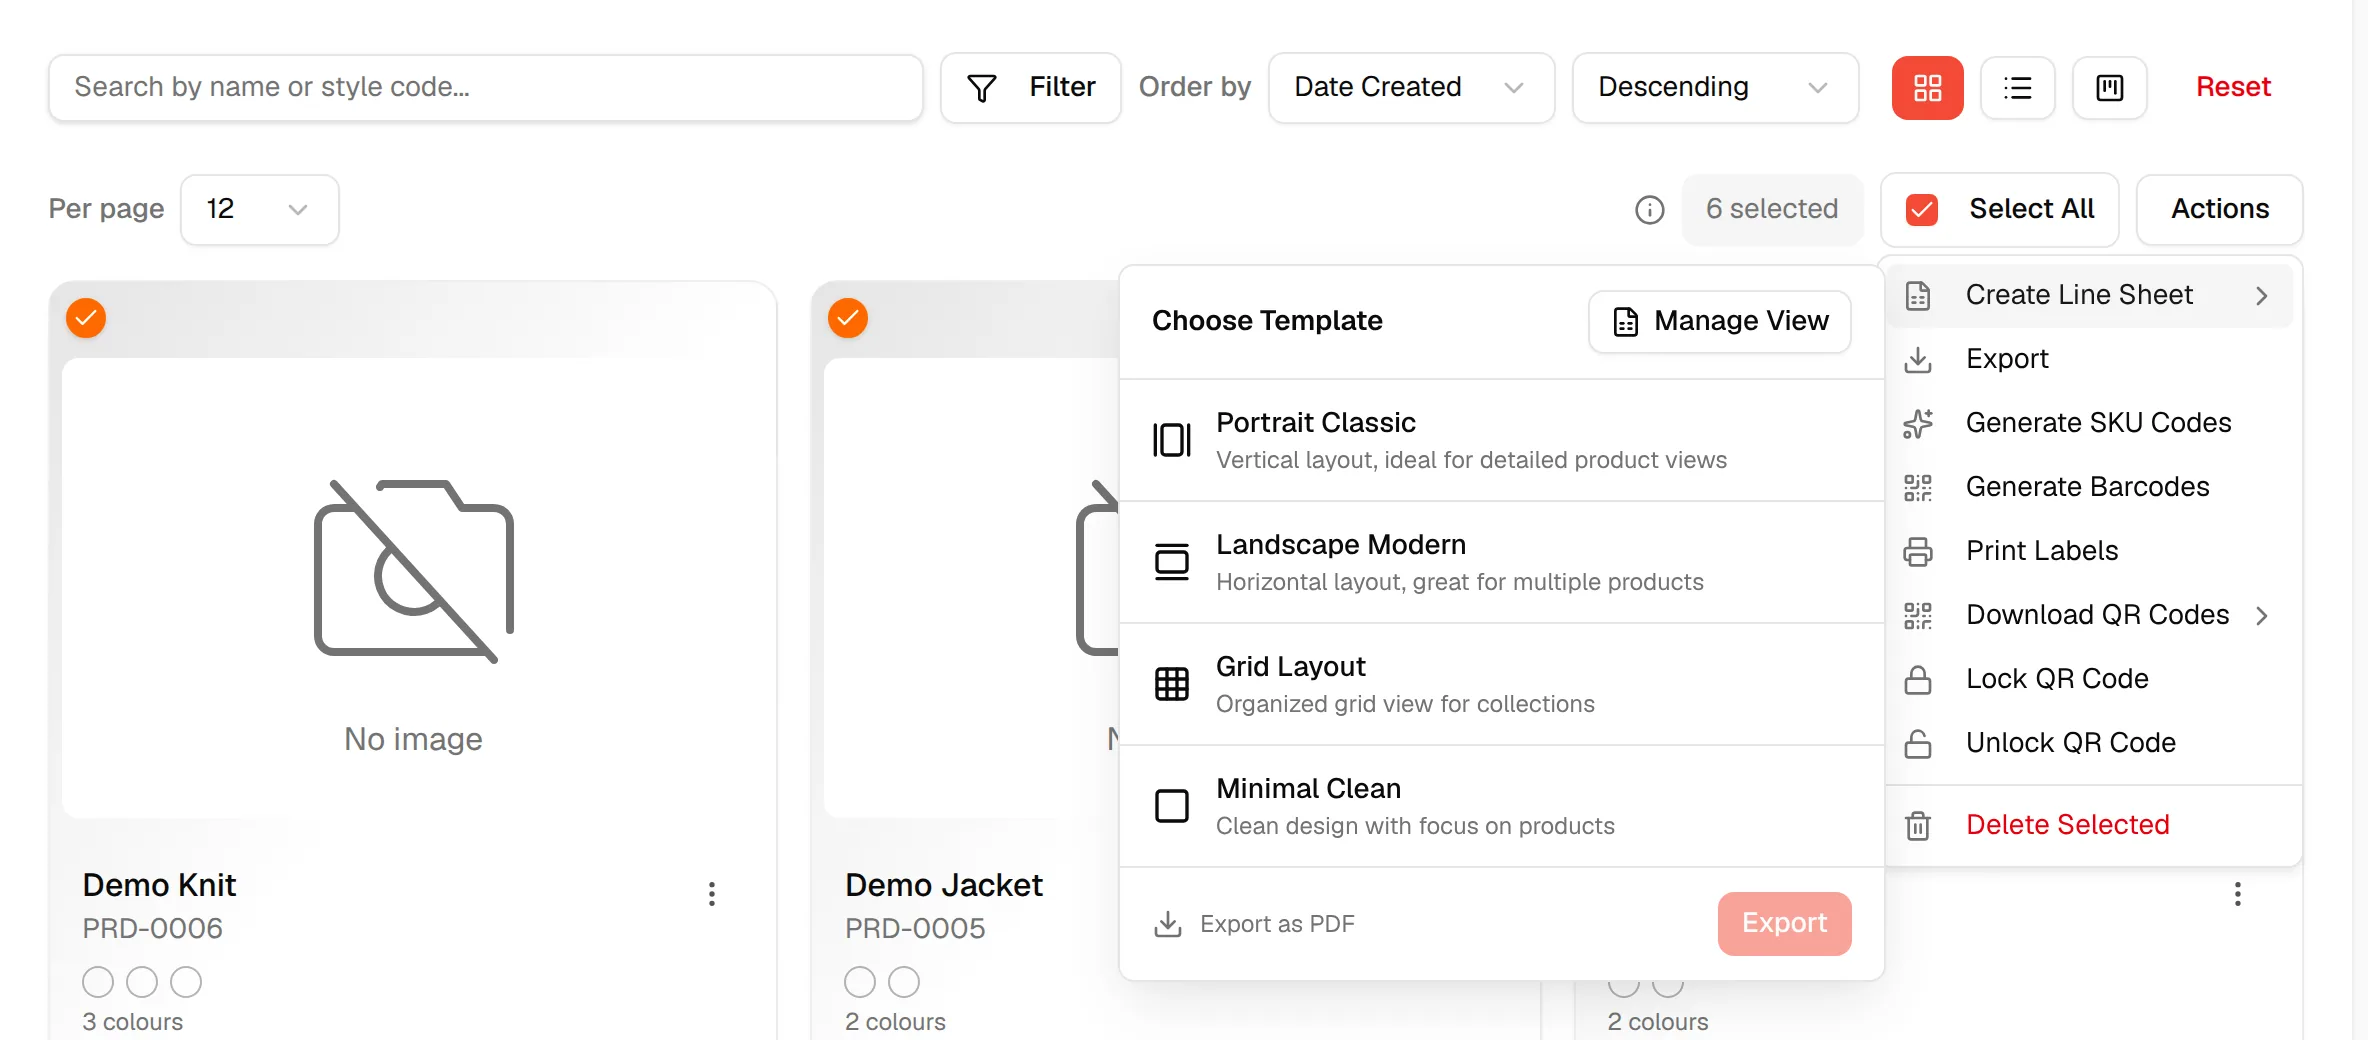The width and height of the screenshot is (2368, 1040).
Task: Click the 6 selected badge
Action: pos(1772,210)
